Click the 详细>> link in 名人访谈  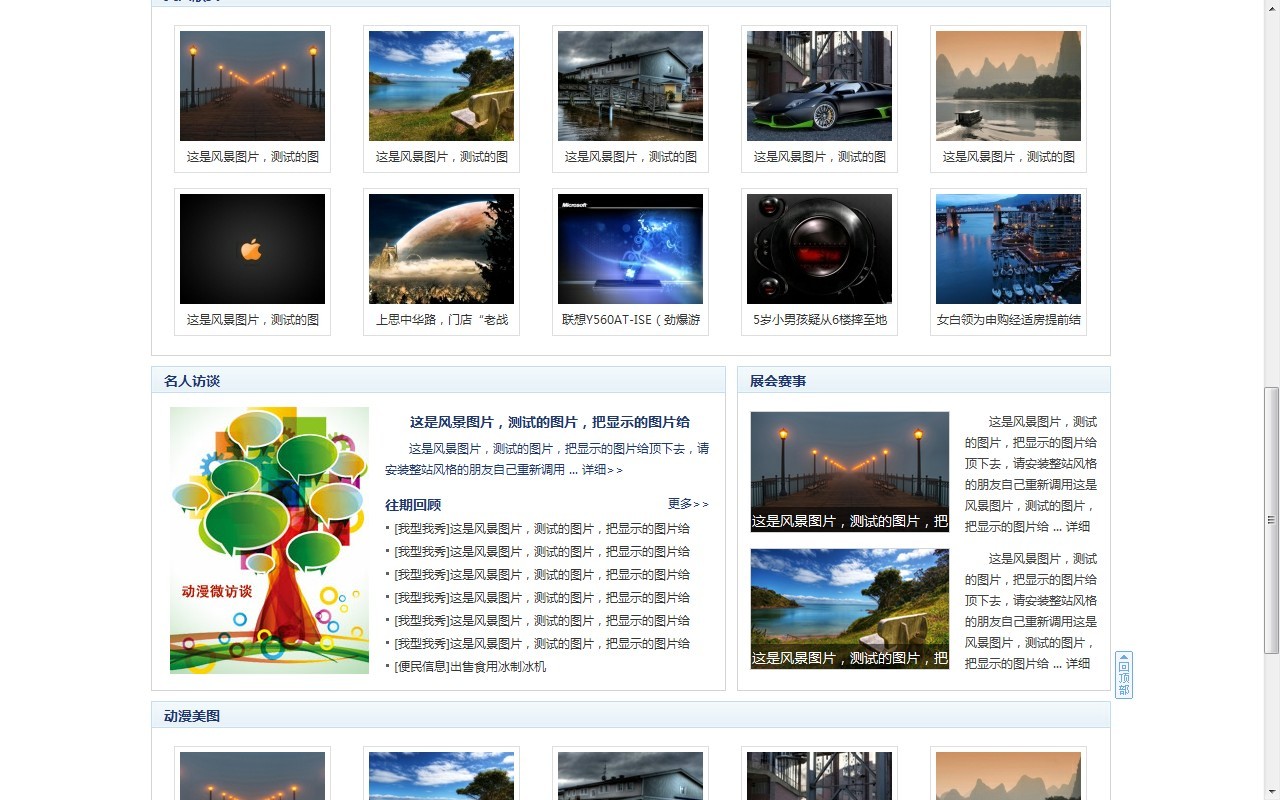coord(602,469)
